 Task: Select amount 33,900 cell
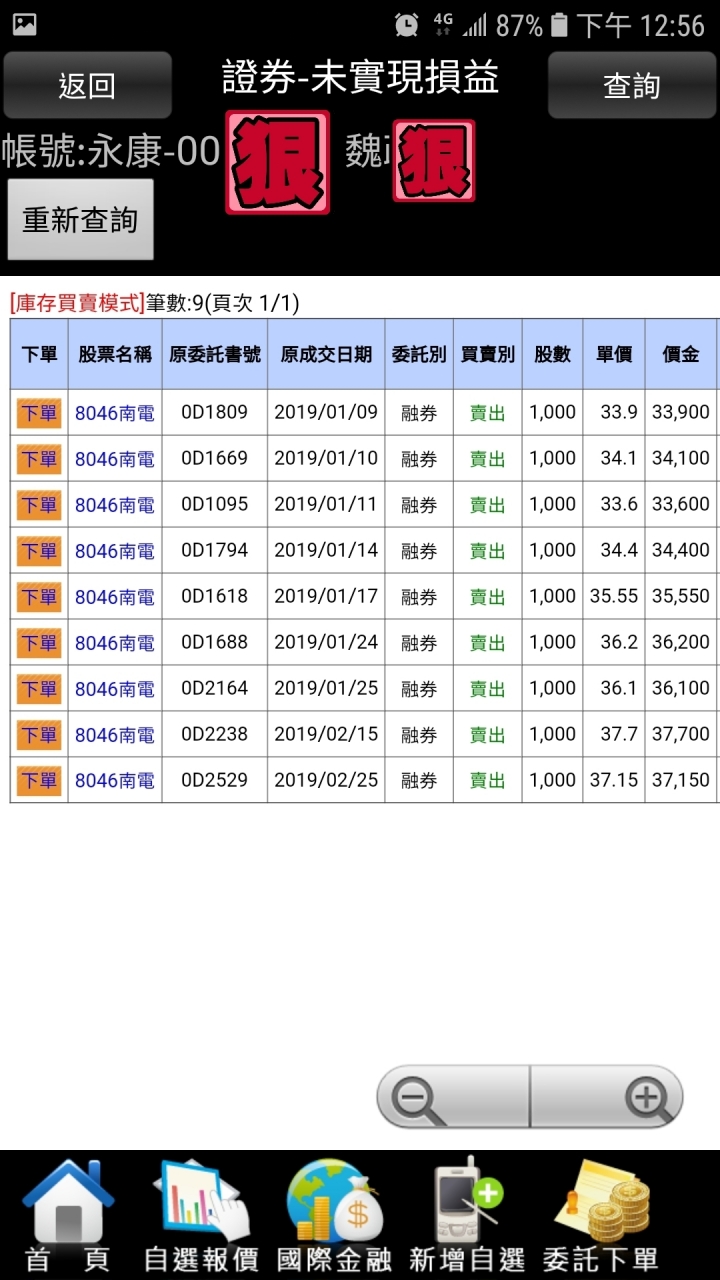tap(681, 412)
